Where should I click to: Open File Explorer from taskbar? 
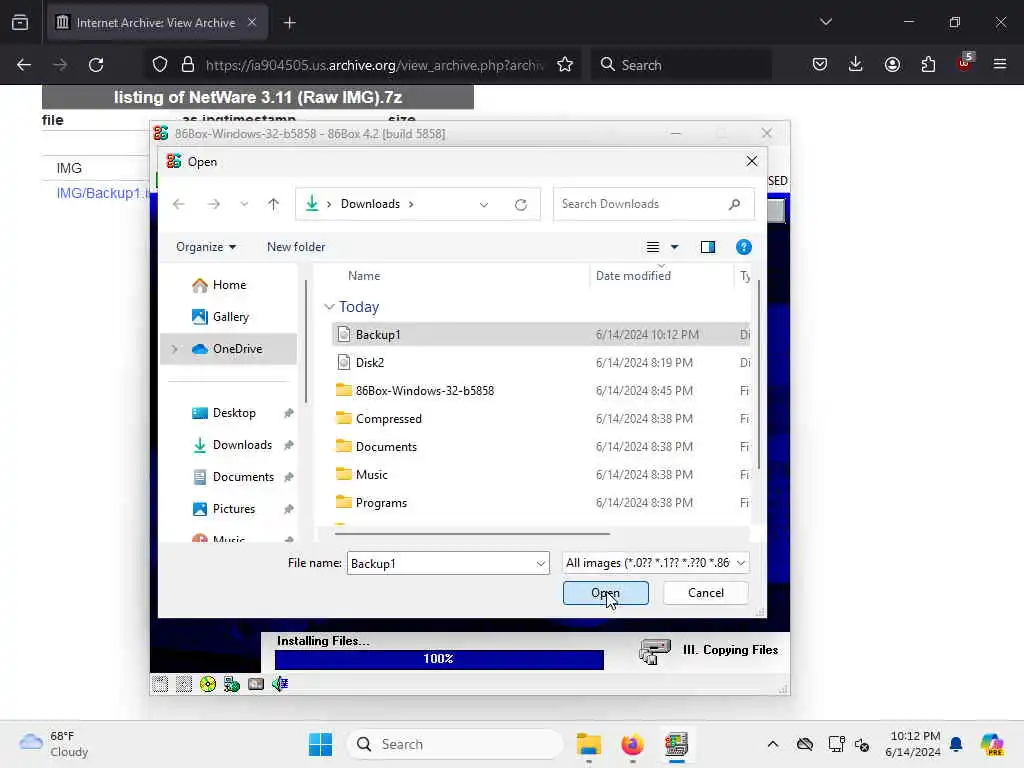point(588,744)
